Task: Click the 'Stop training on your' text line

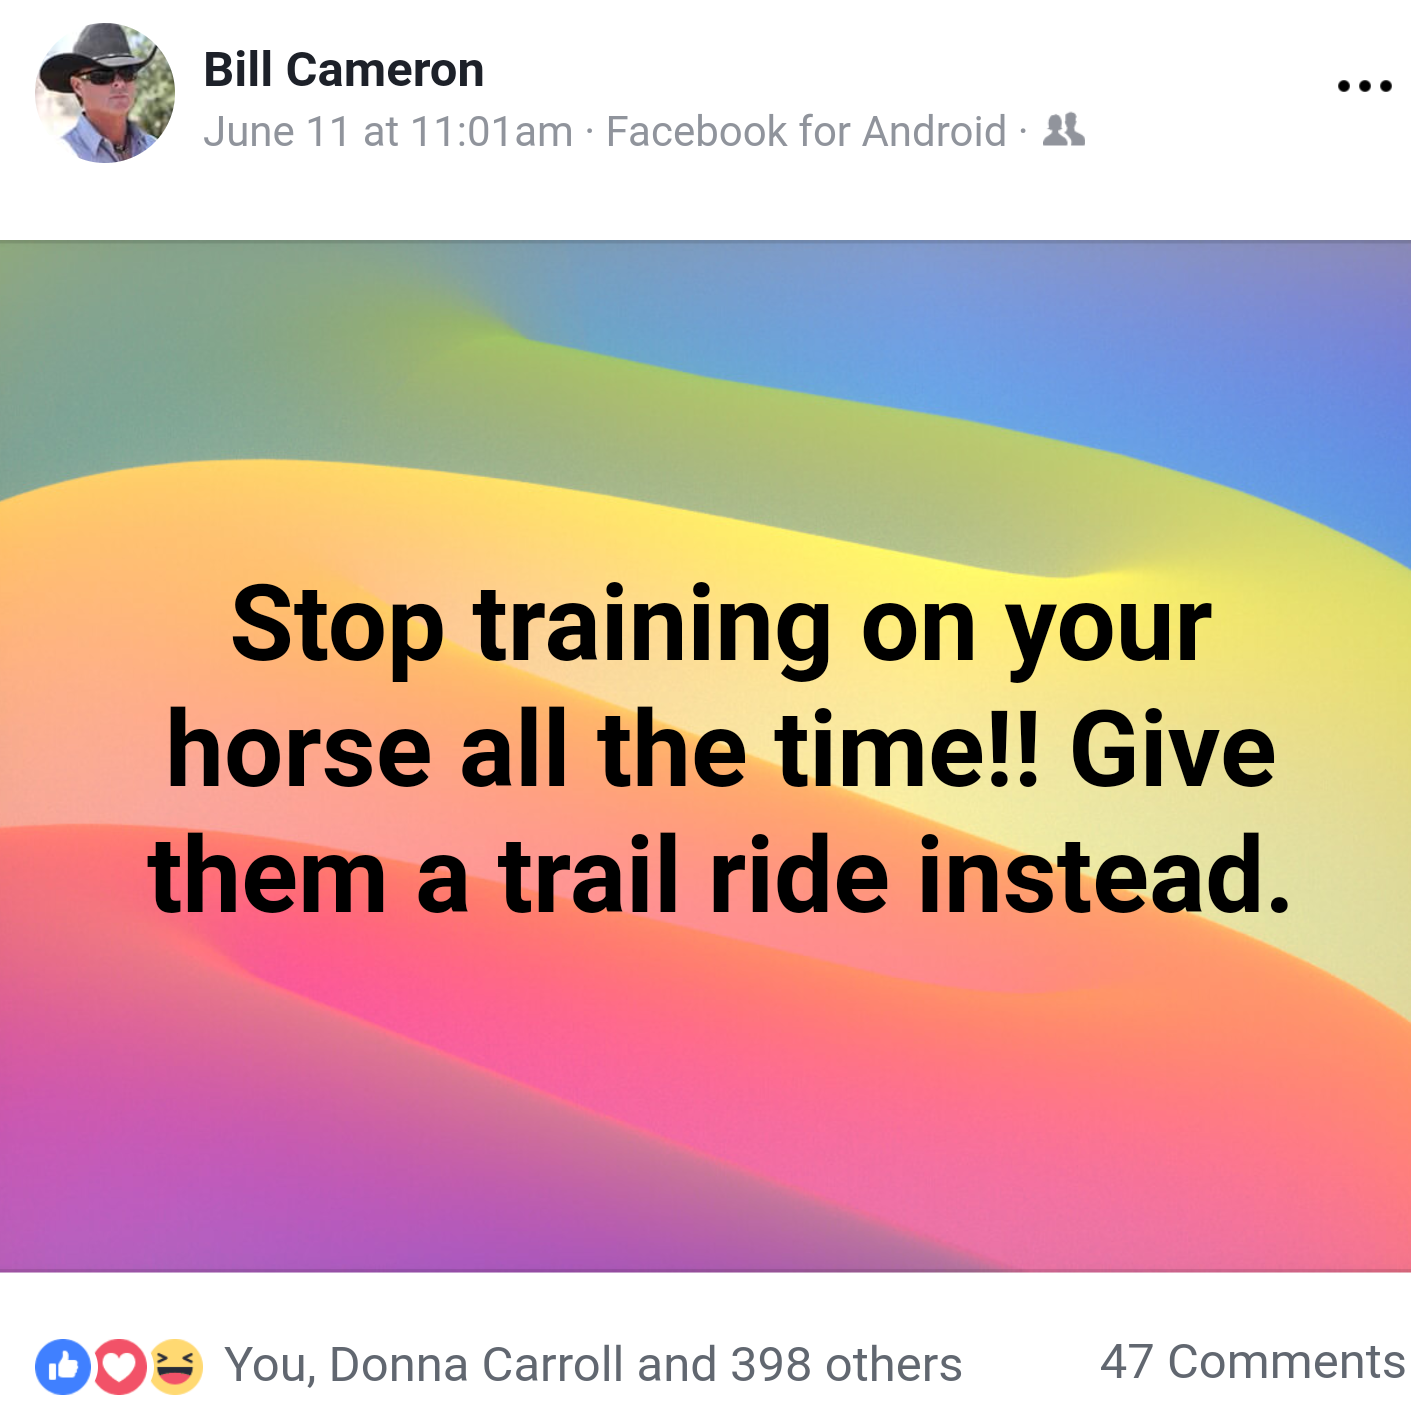Action: pos(721,627)
